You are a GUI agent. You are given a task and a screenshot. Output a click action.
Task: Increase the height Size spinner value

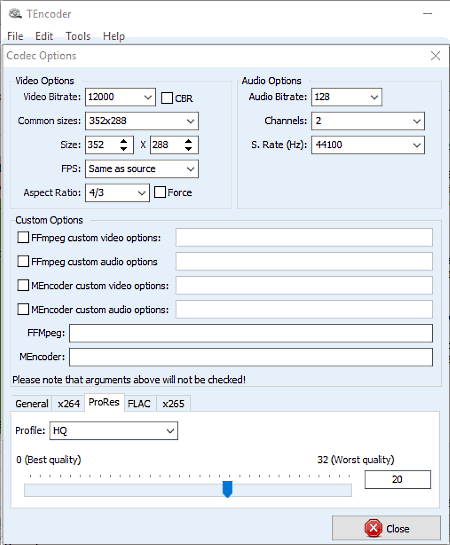point(188,141)
